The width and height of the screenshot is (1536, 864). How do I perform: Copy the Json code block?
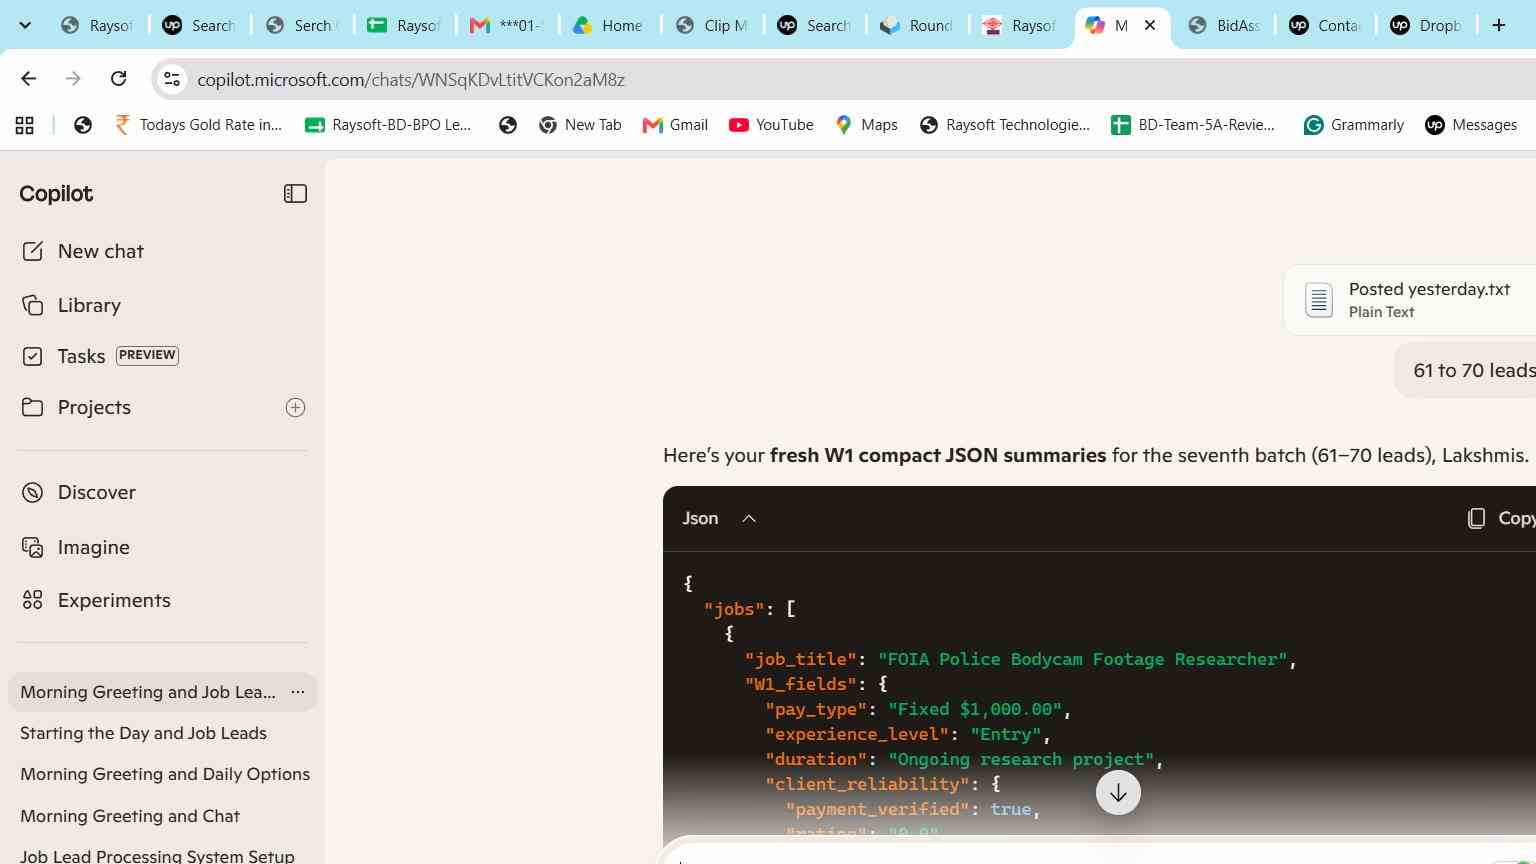click(1500, 518)
